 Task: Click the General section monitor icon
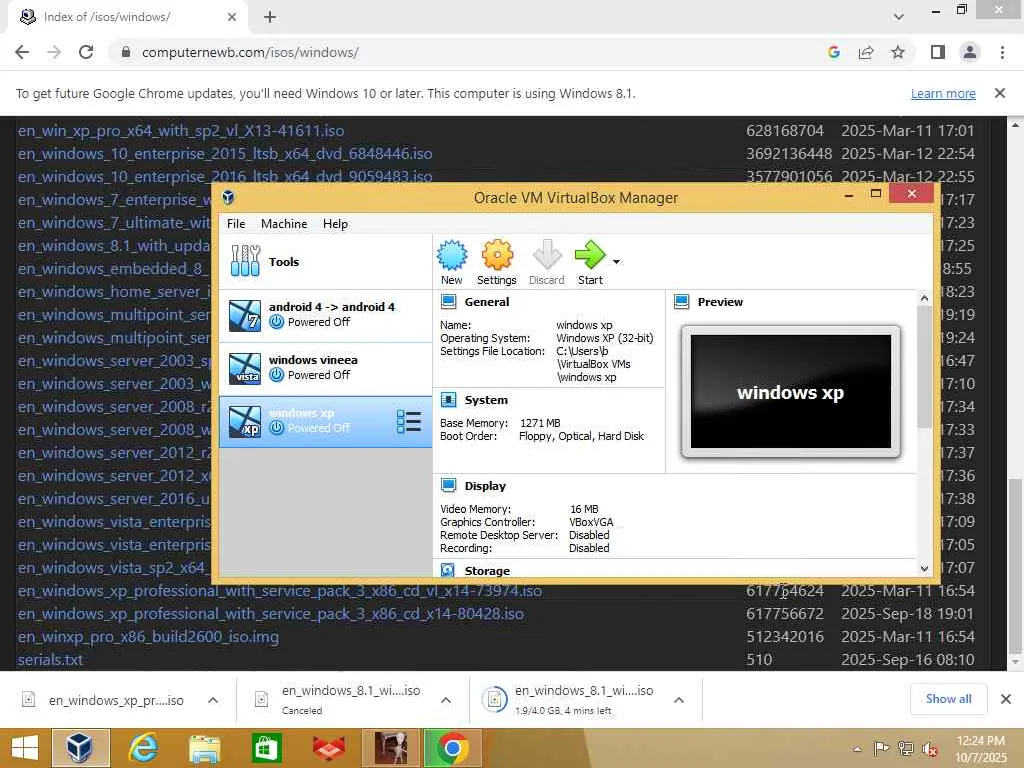tap(449, 302)
